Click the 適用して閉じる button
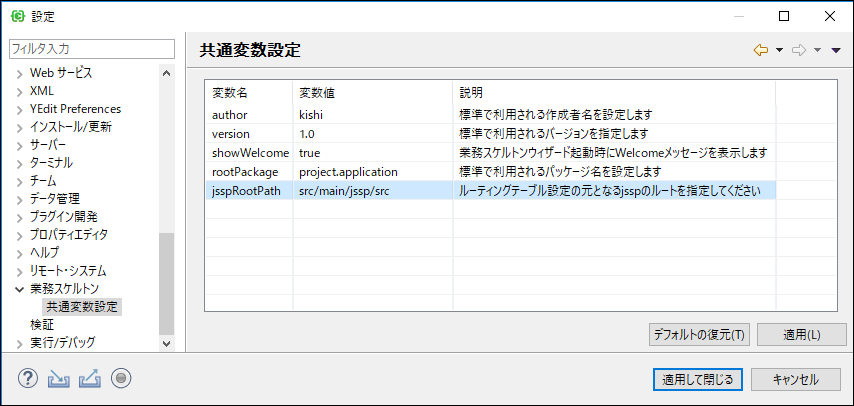The height and width of the screenshot is (406, 854). [698, 379]
